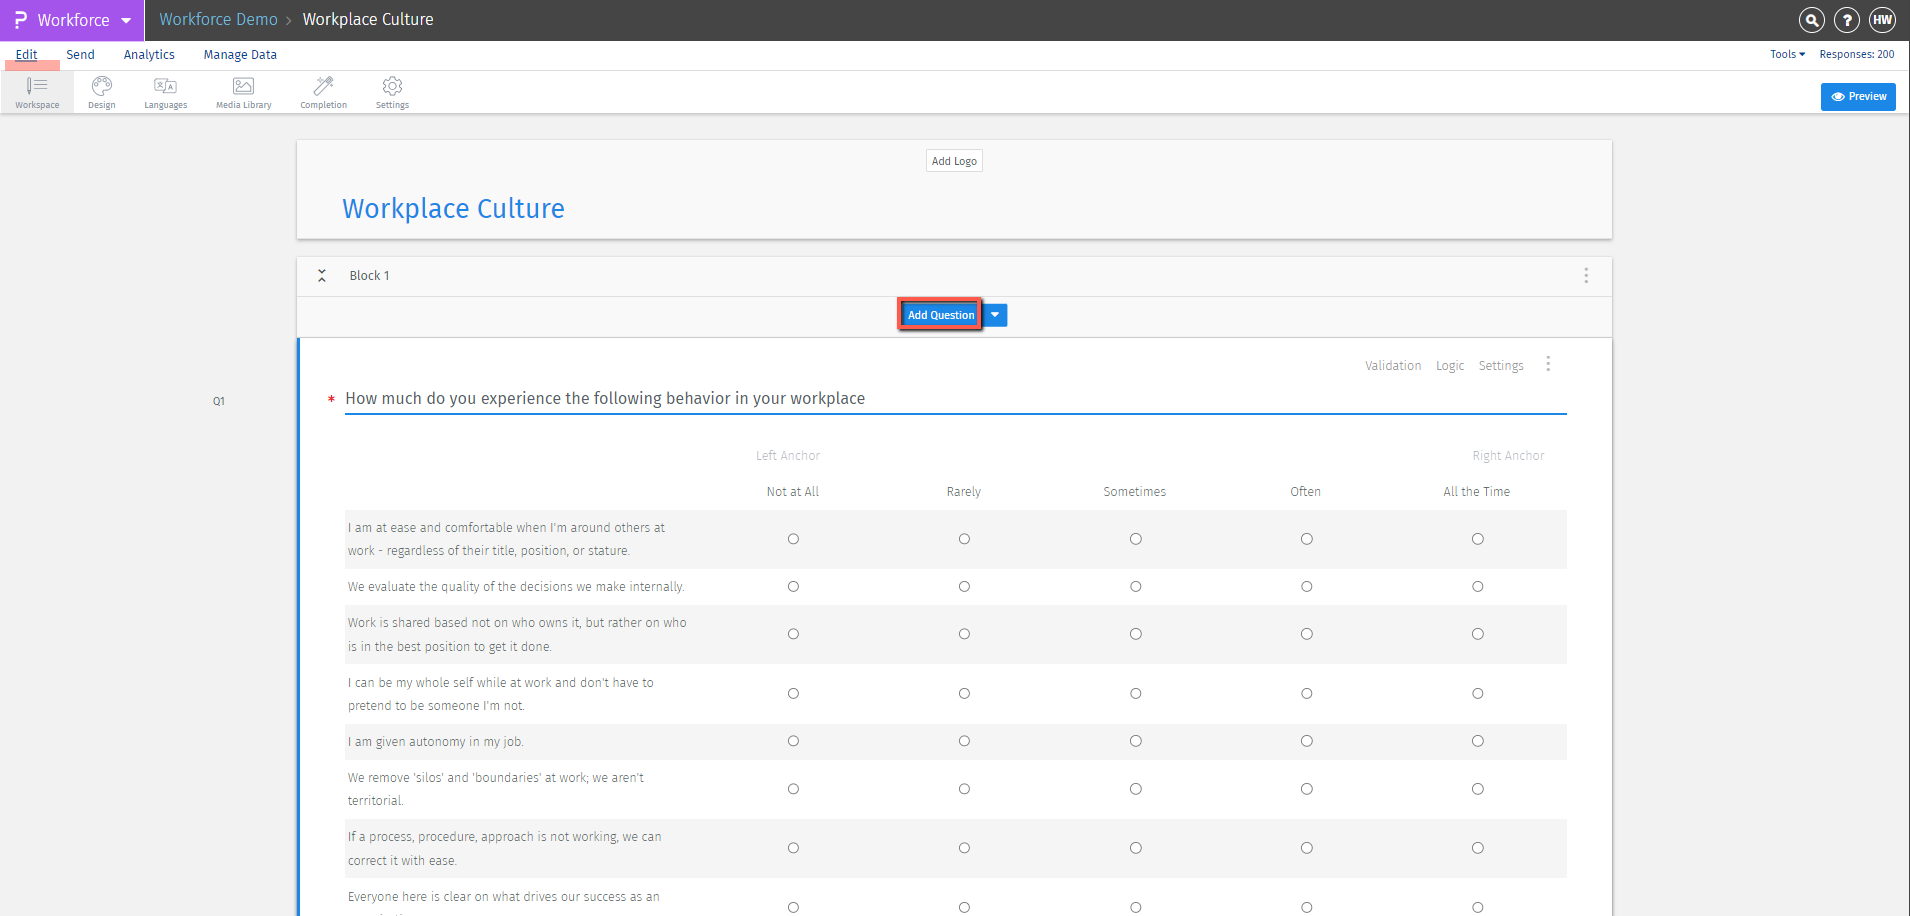Open the HW user profile avatar

(x=1882, y=20)
